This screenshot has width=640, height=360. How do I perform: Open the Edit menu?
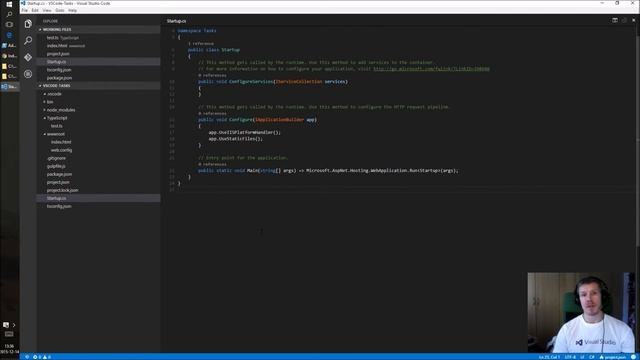click(x=35, y=10)
